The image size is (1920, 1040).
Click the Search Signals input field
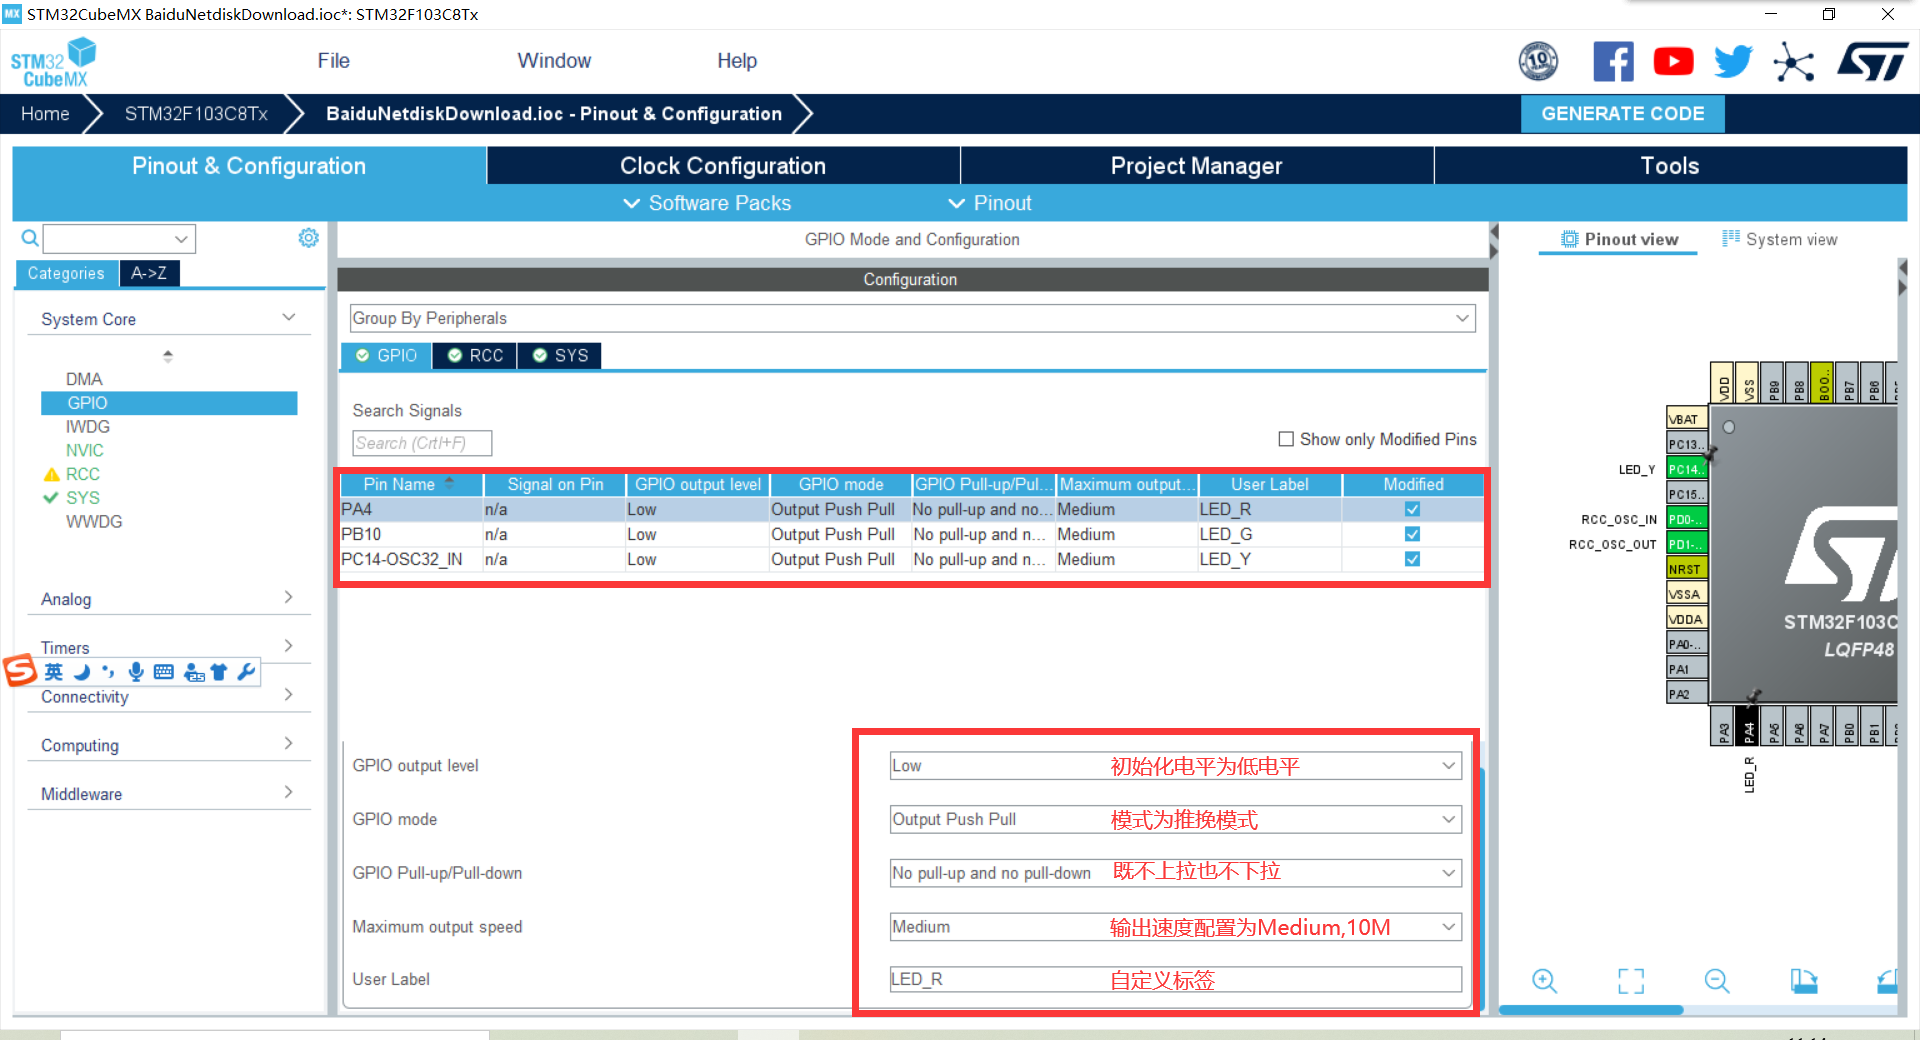pyautogui.click(x=422, y=443)
